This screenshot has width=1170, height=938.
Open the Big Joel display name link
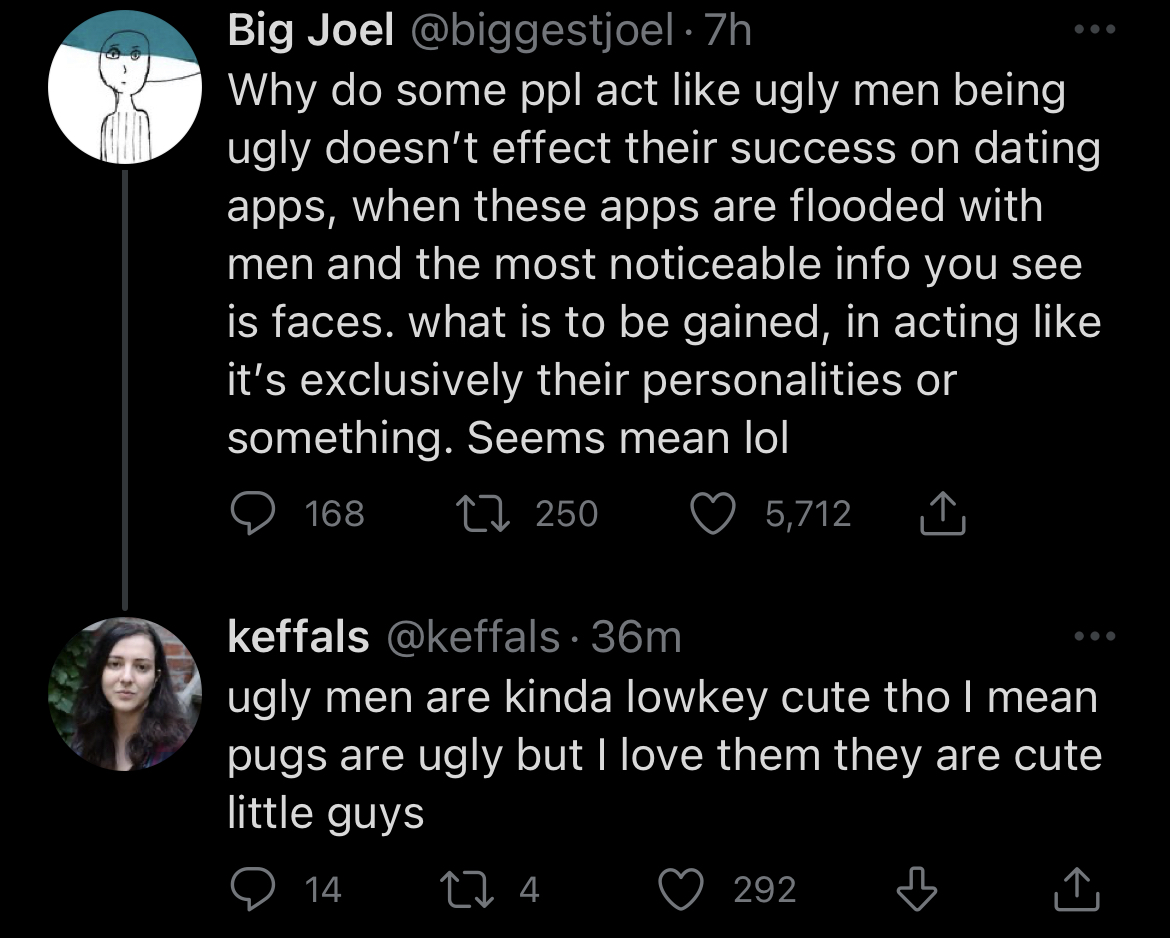tap(310, 31)
